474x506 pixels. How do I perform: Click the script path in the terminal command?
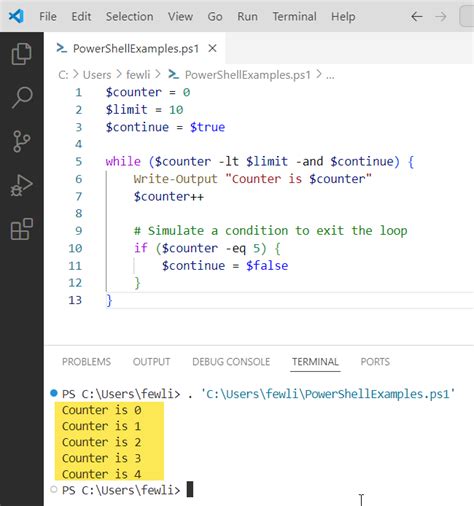[328, 394]
